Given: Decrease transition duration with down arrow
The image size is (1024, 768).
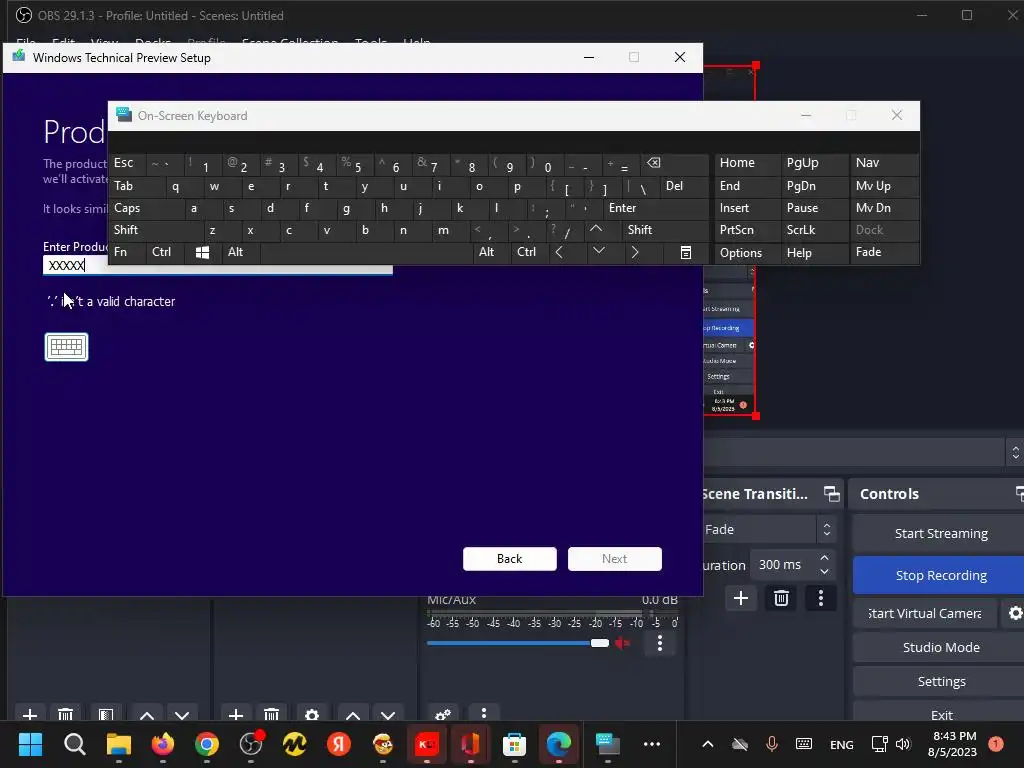Looking at the screenshot, I should [x=824, y=572].
